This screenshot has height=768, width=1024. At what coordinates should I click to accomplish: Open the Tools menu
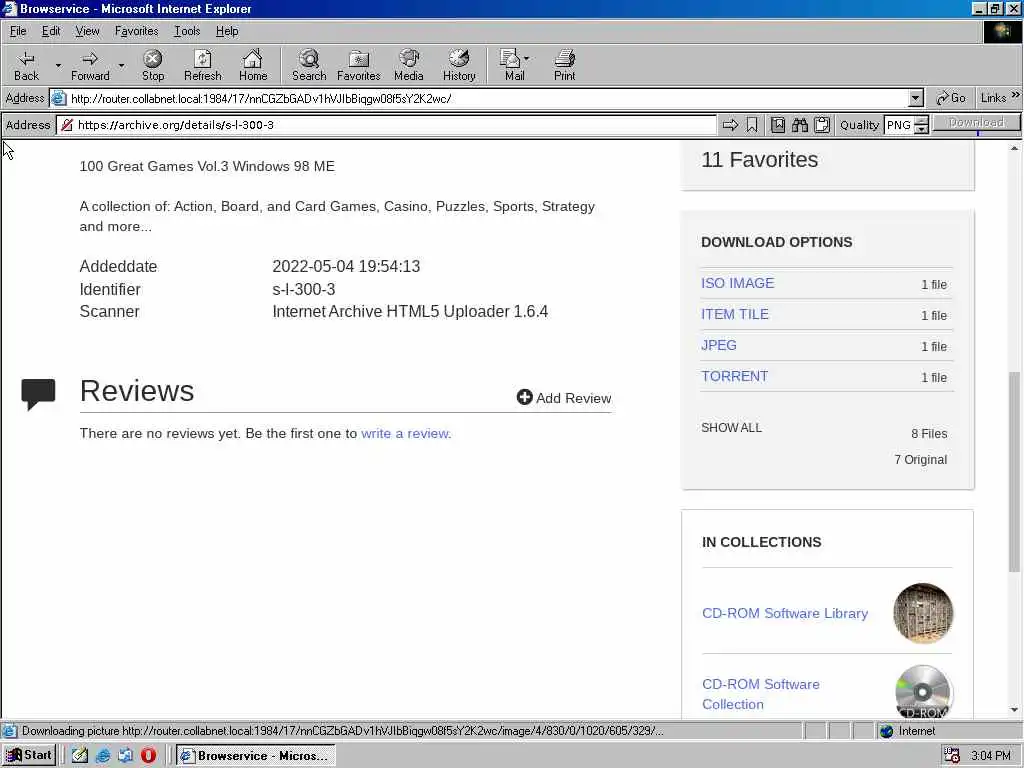click(187, 31)
